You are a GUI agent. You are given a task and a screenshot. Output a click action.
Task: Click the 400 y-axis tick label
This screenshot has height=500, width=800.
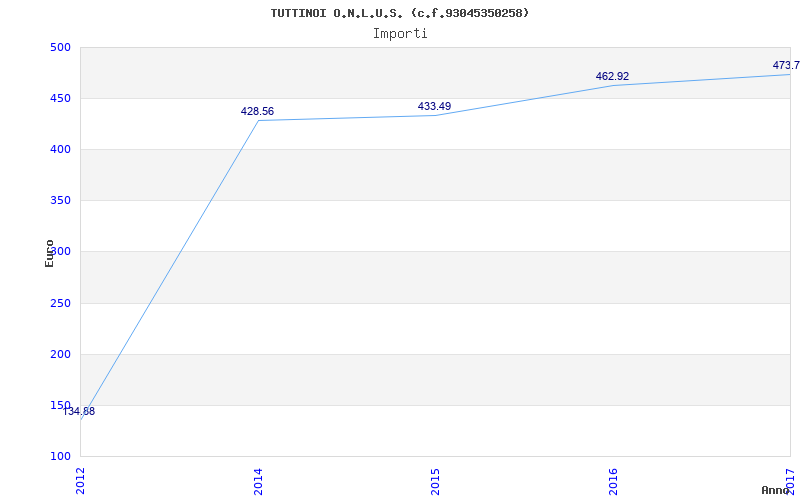pos(60,149)
